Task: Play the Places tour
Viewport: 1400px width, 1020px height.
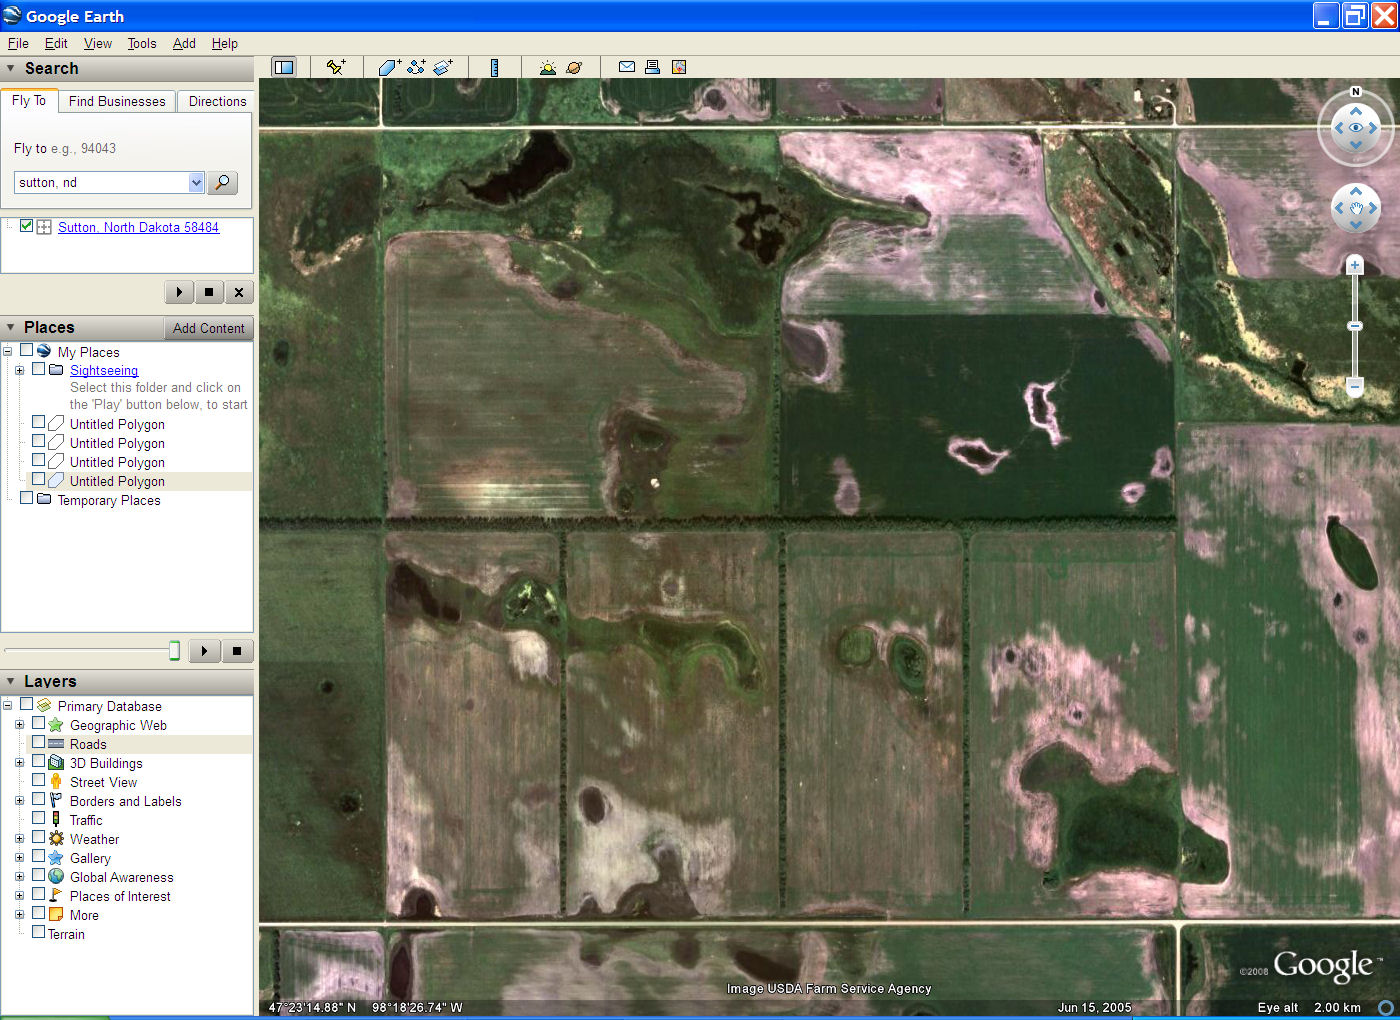Action: 204,651
